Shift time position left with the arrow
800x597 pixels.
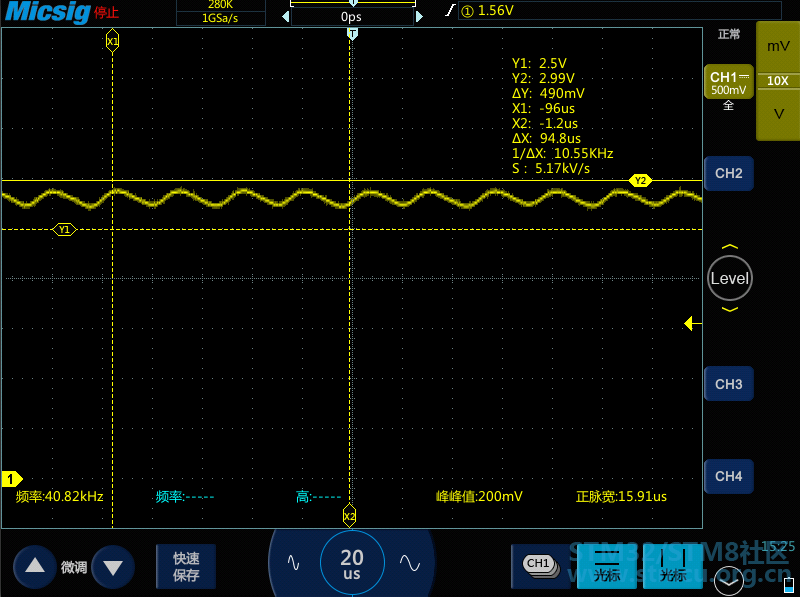pos(286,17)
